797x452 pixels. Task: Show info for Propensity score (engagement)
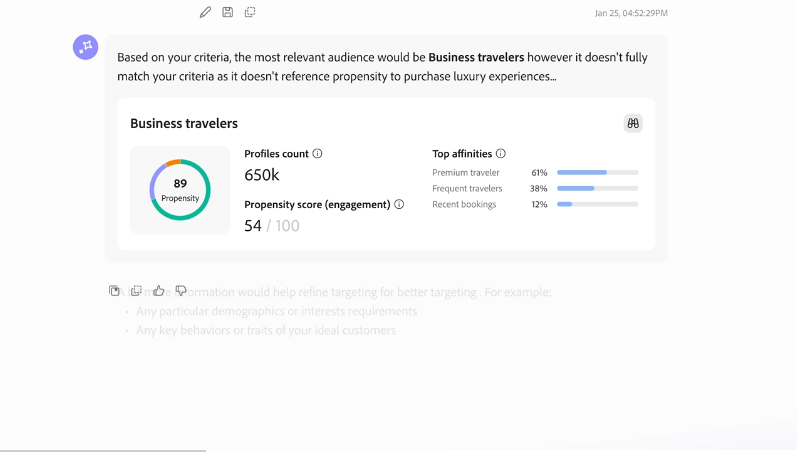pos(399,204)
